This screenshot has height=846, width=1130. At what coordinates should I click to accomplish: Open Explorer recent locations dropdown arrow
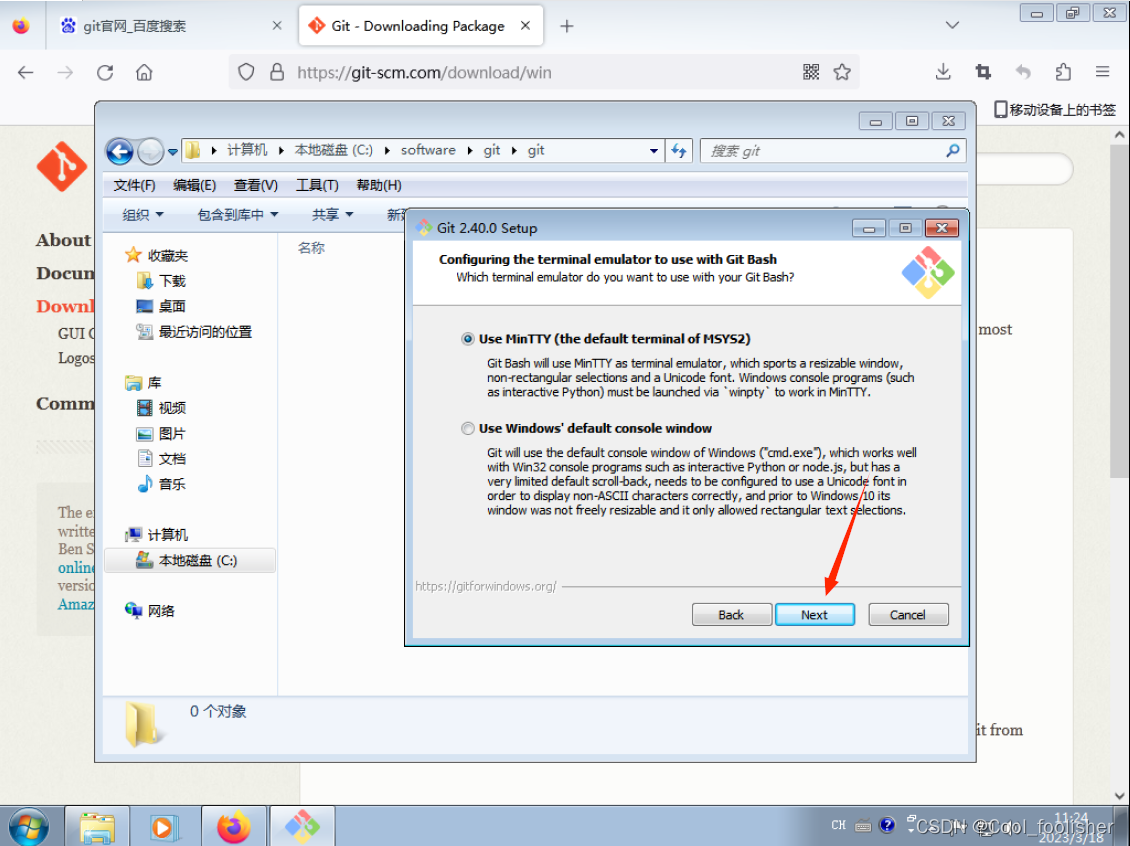(173, 152)
